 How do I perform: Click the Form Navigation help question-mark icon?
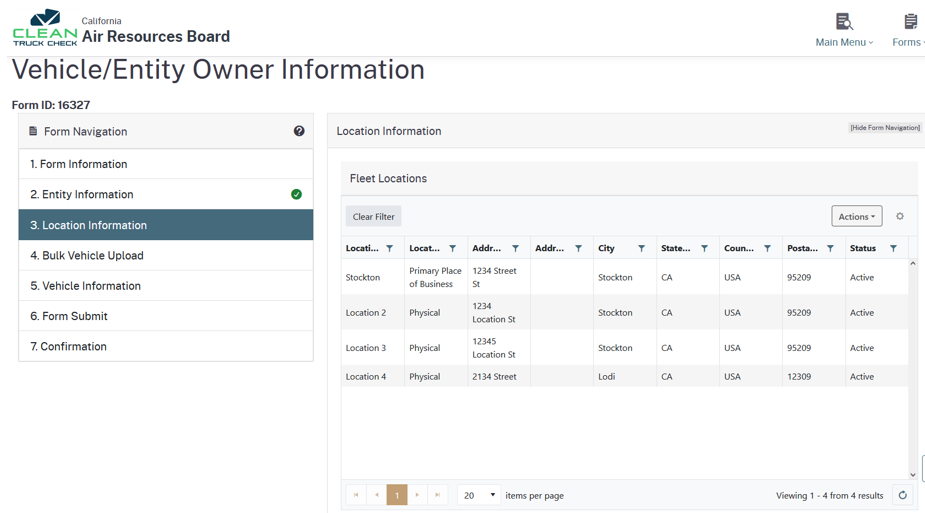(299, 131)
